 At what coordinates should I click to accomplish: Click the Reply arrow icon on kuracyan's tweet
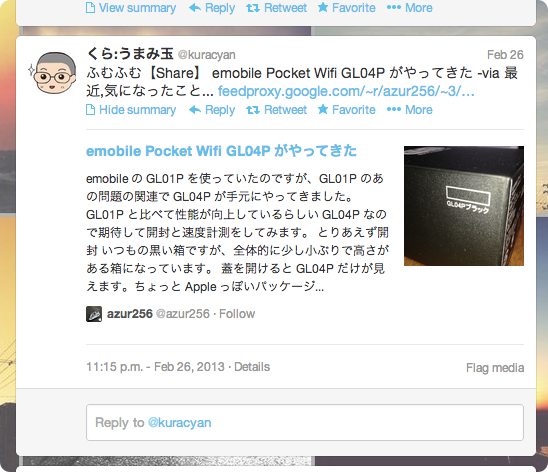click(x=195, y=110)
